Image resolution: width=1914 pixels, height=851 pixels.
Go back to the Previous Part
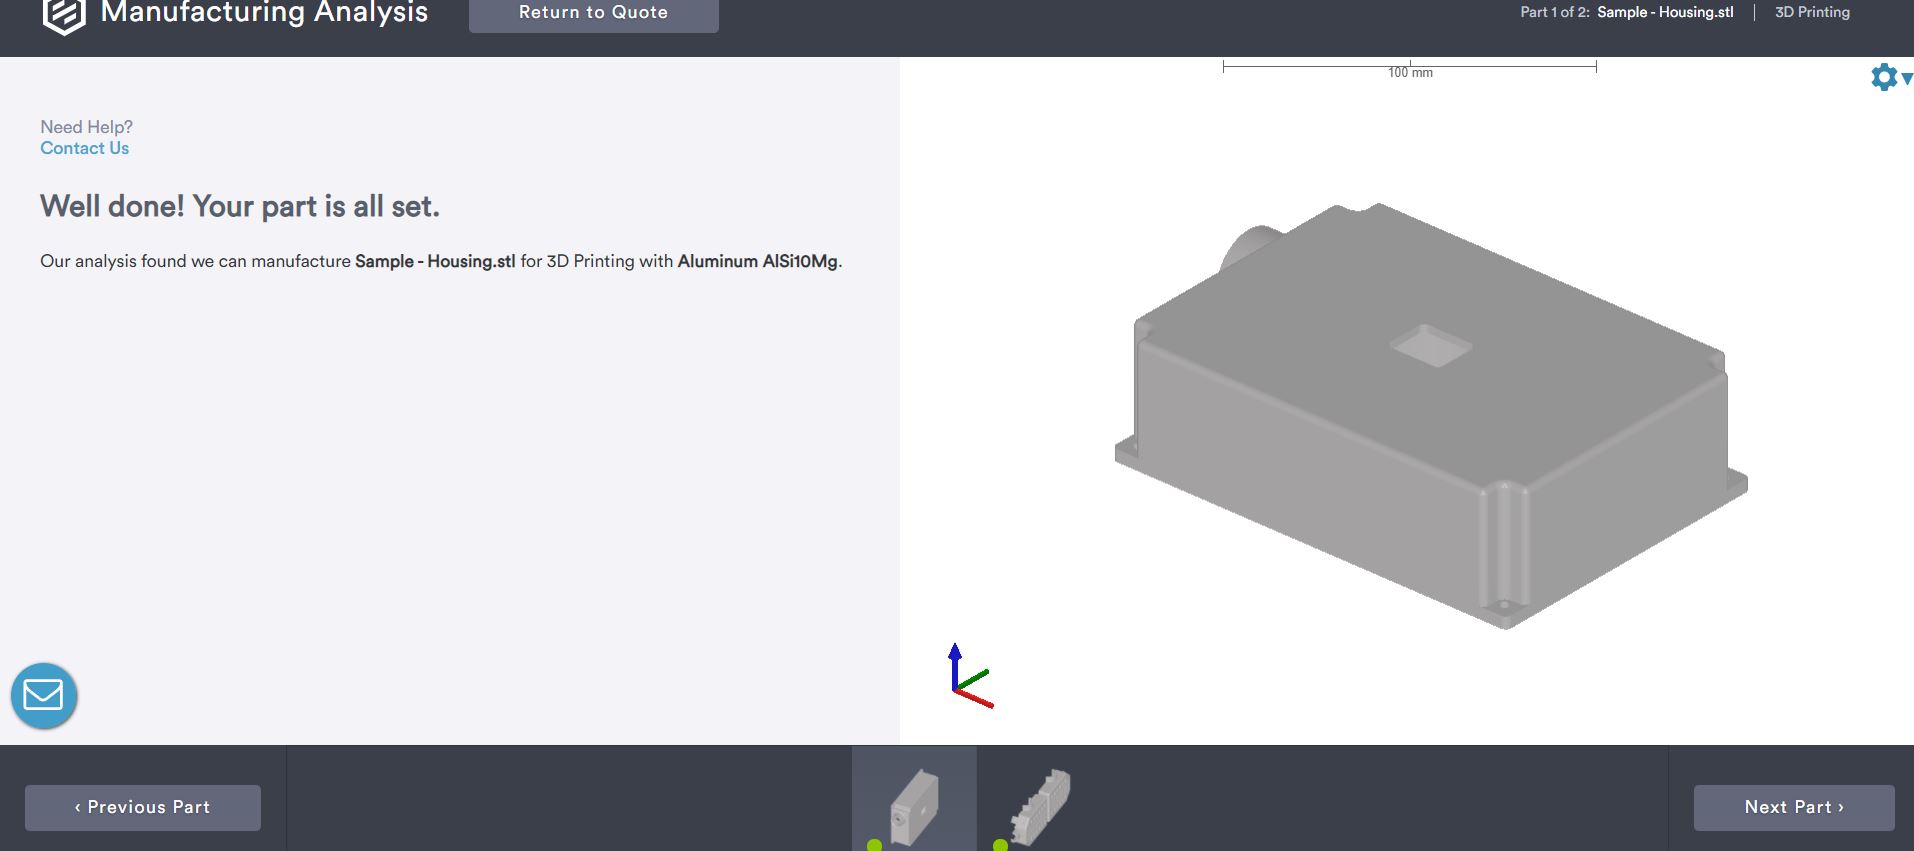[x=143, y=807]
